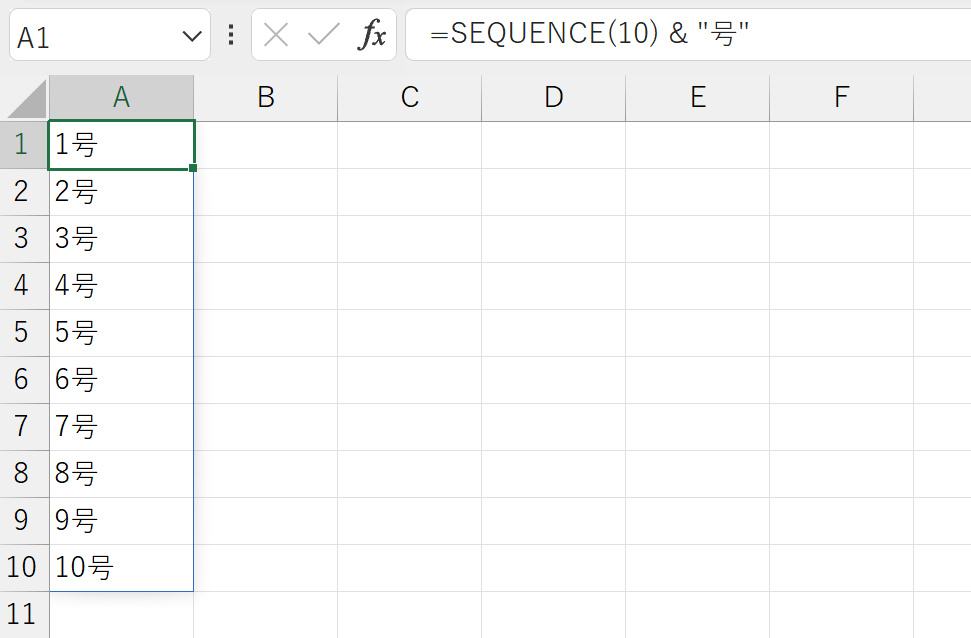Click the Name Box showing A1

tap(110, 35)
